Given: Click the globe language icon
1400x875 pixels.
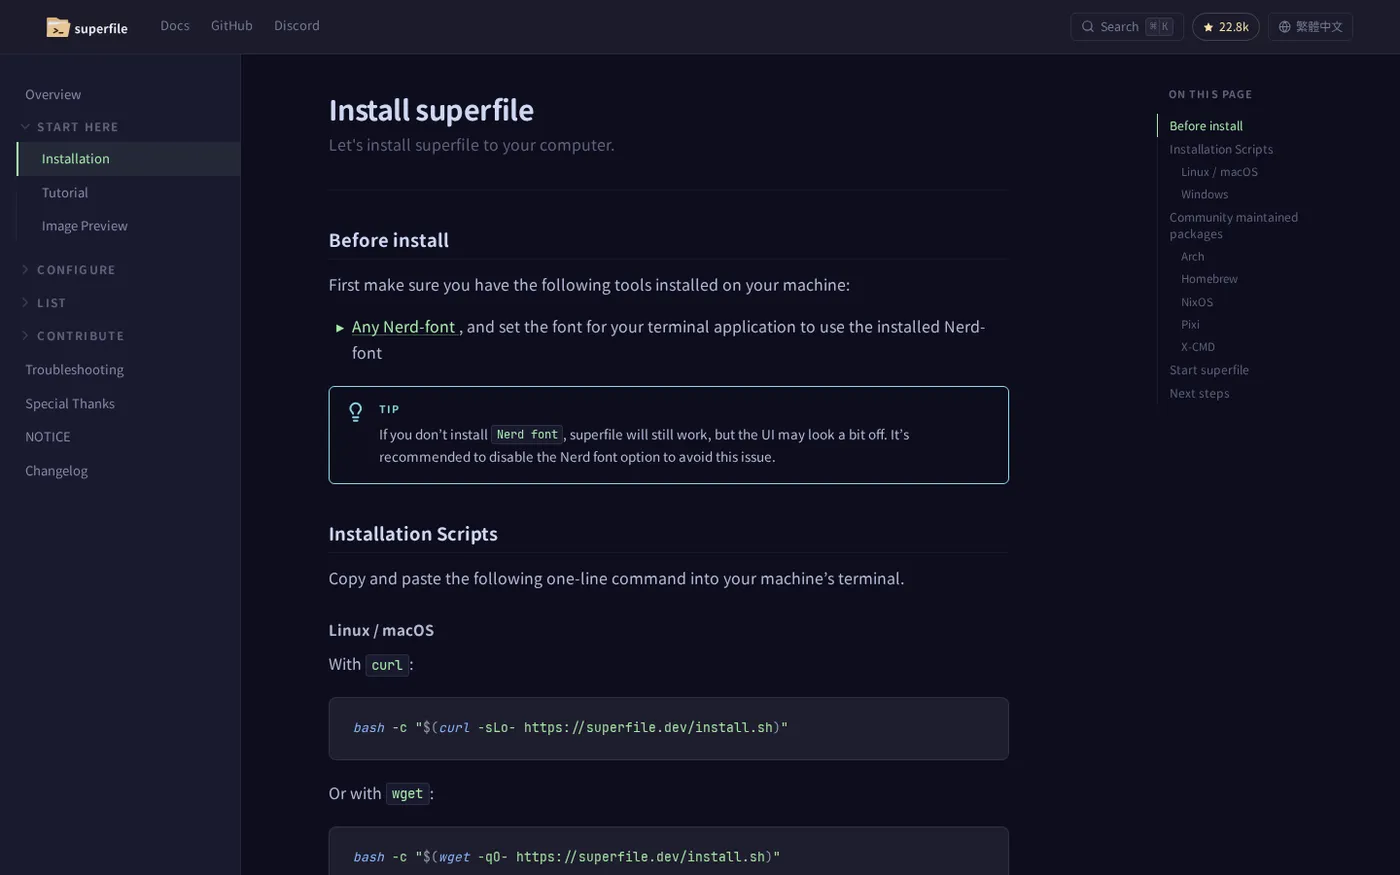Looking at the screenshot, I should [x=1285, y=27].
